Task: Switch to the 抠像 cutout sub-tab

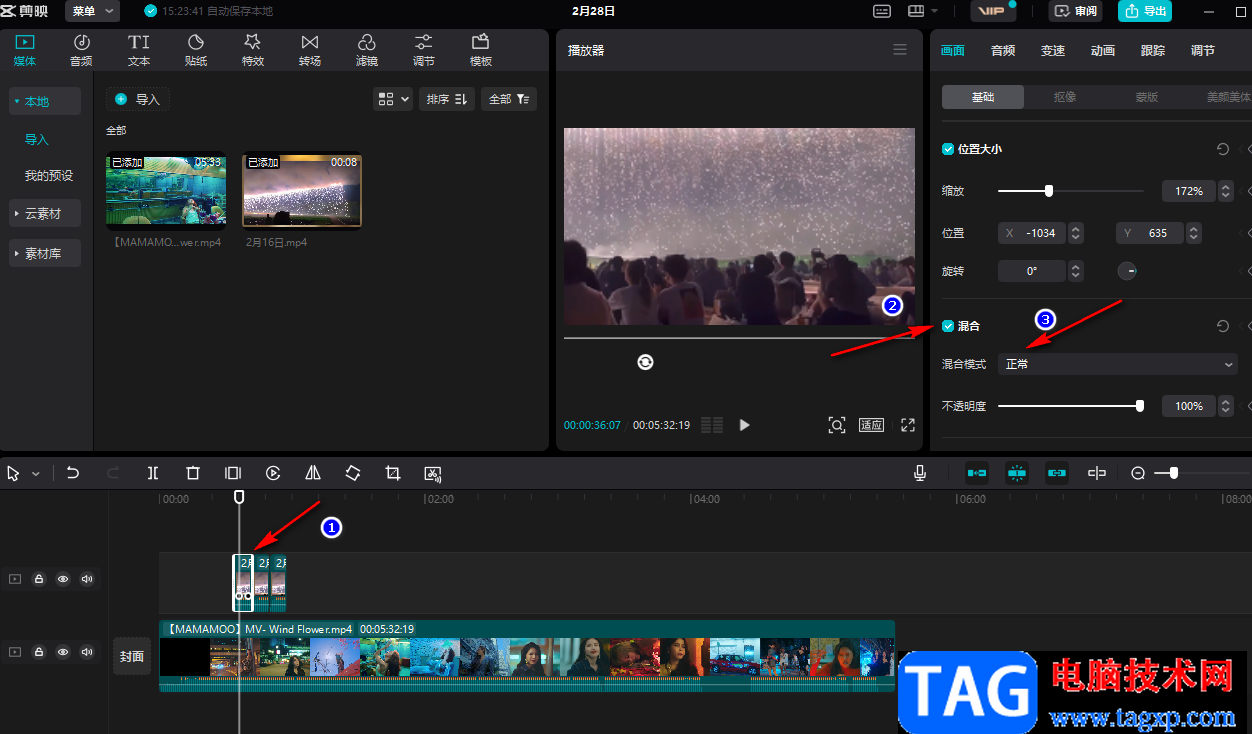Action: tap(1065, 97)
